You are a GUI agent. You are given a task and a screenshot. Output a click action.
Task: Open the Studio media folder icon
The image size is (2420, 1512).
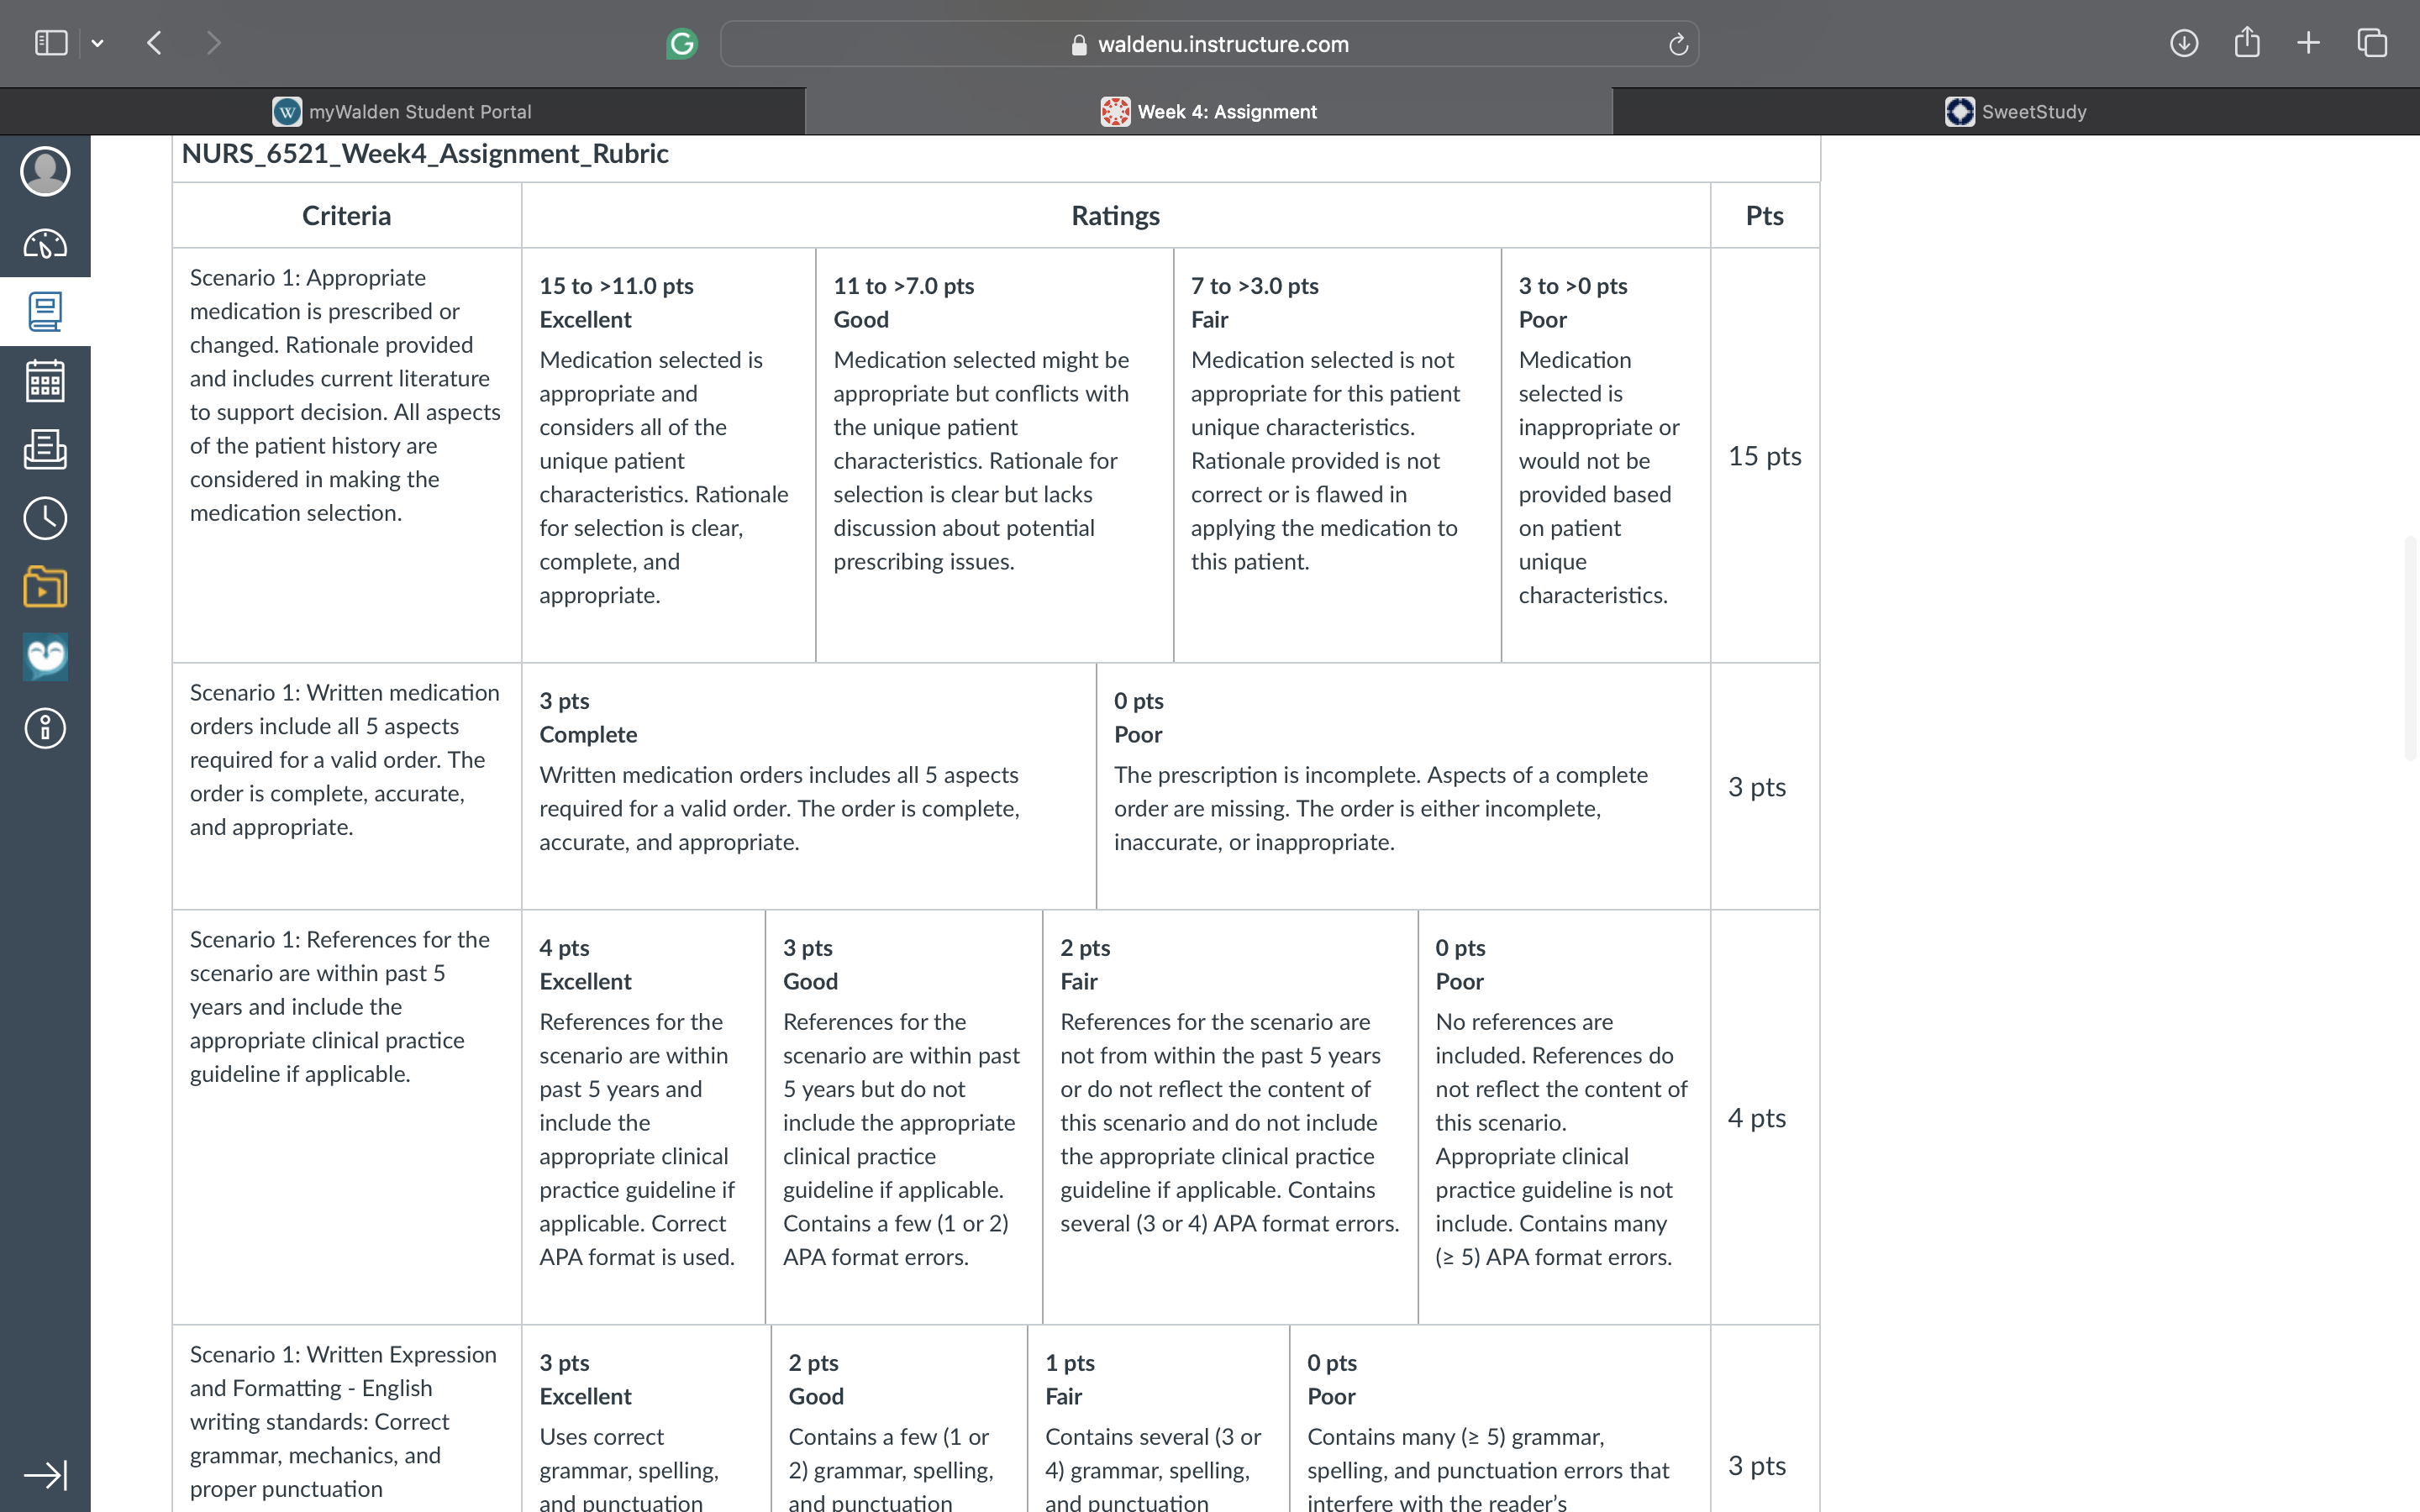coord(45,587)
